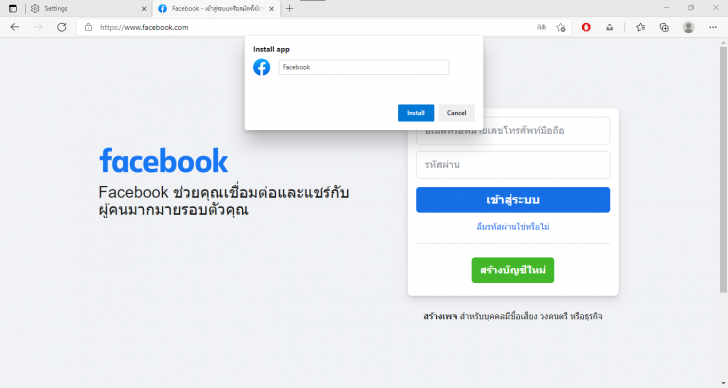Open the สร้างเพจ create page link
This screenshot has width=728, height=388.
click(x=440, y=317)
